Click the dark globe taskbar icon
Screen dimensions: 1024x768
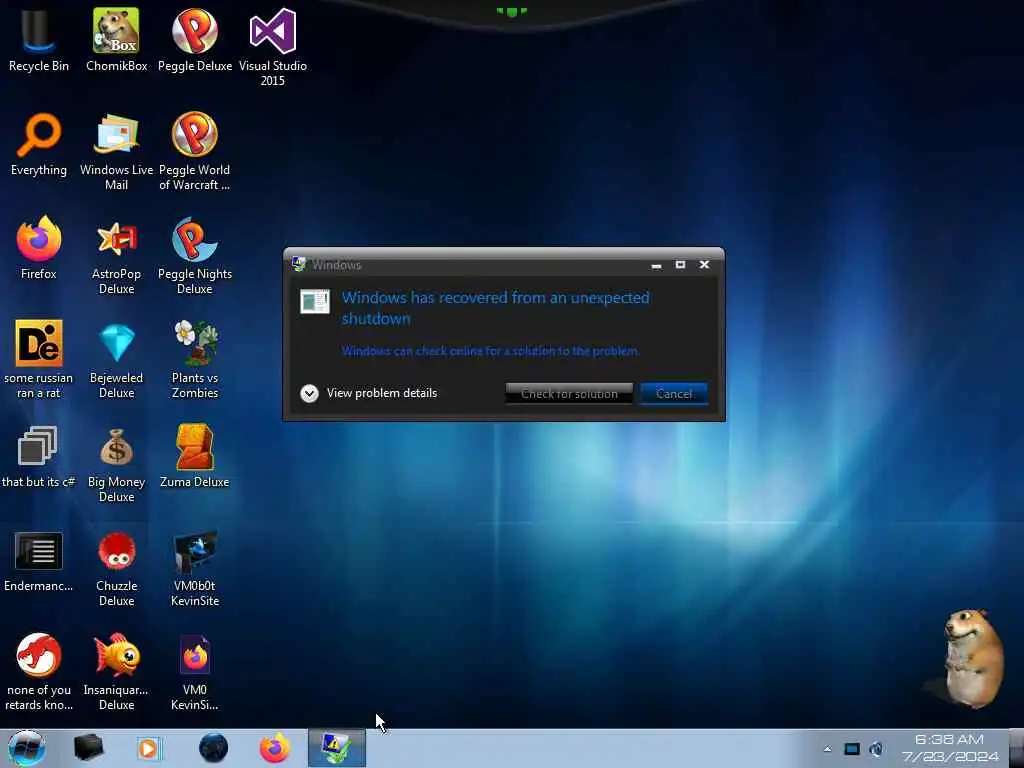(213, 748)
